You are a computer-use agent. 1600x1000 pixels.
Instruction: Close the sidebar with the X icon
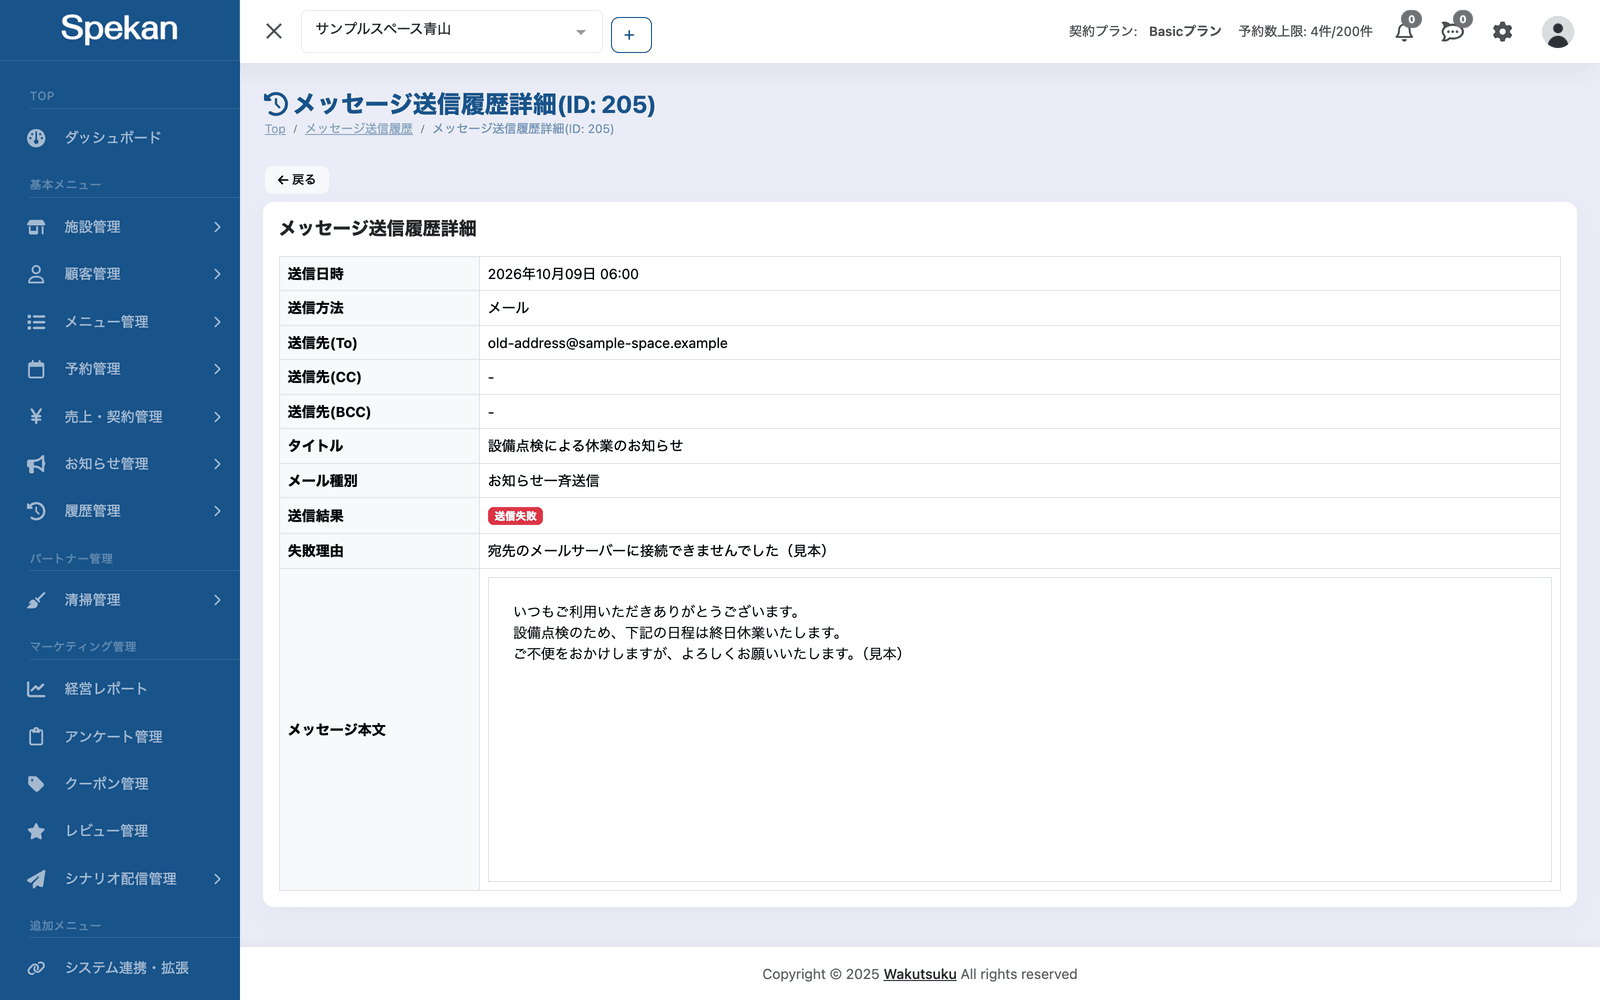click(274, 31)
